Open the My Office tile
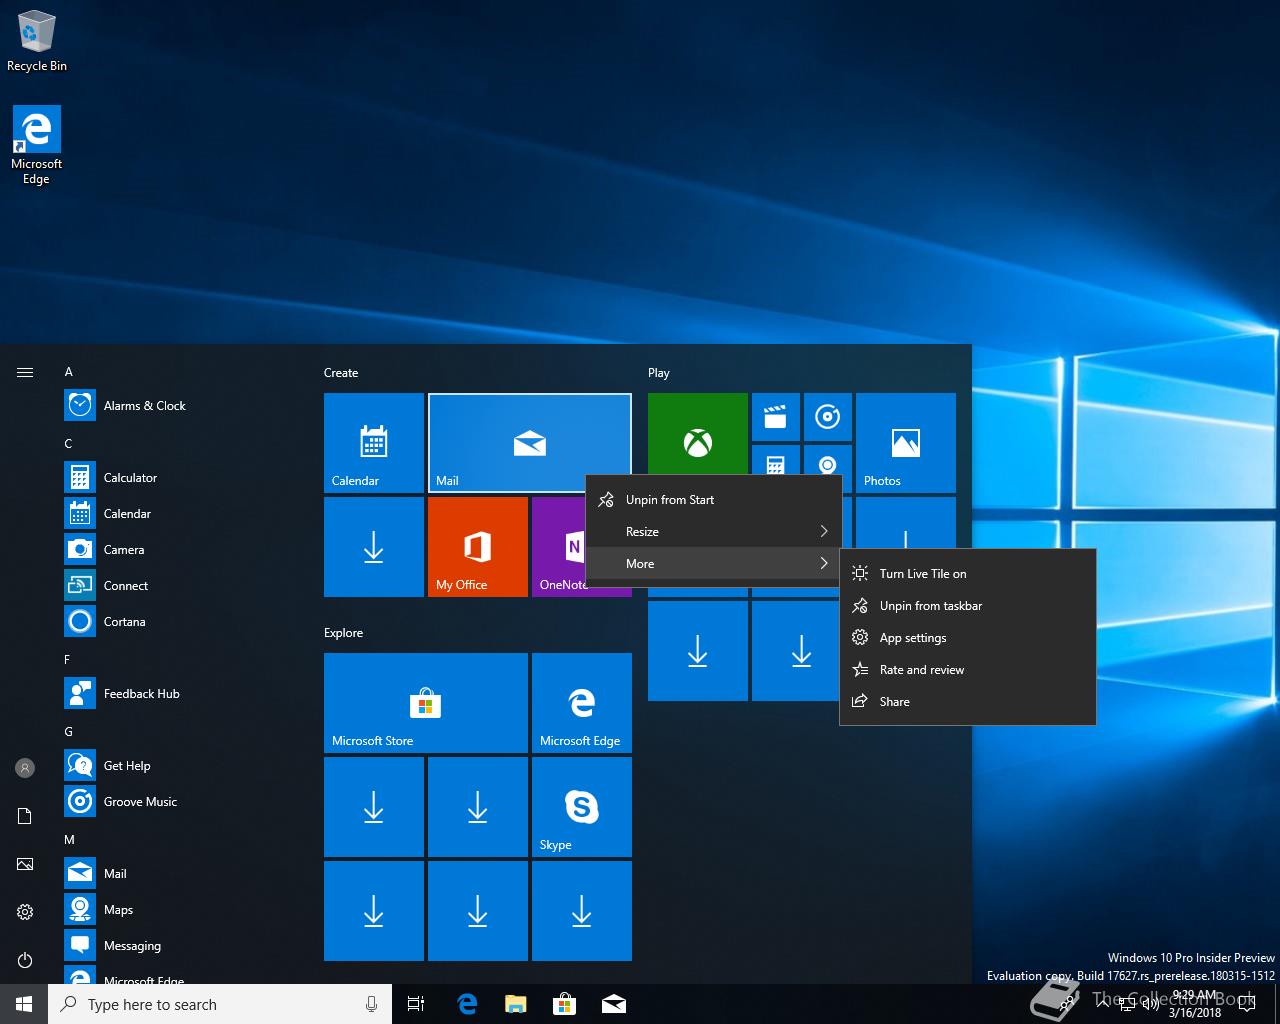Screen dimensions: 1280x1024 click(x=478, y=547)
